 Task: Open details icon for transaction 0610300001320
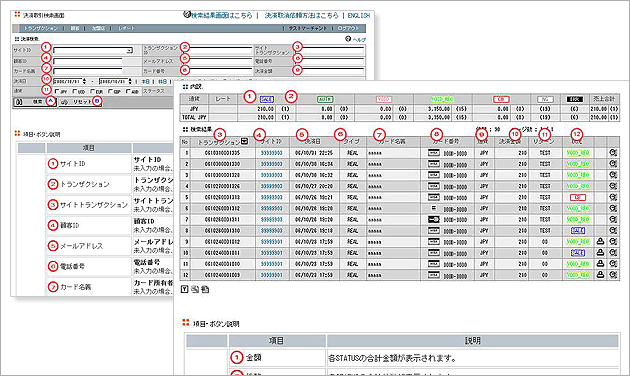click(x=613, y=175)
